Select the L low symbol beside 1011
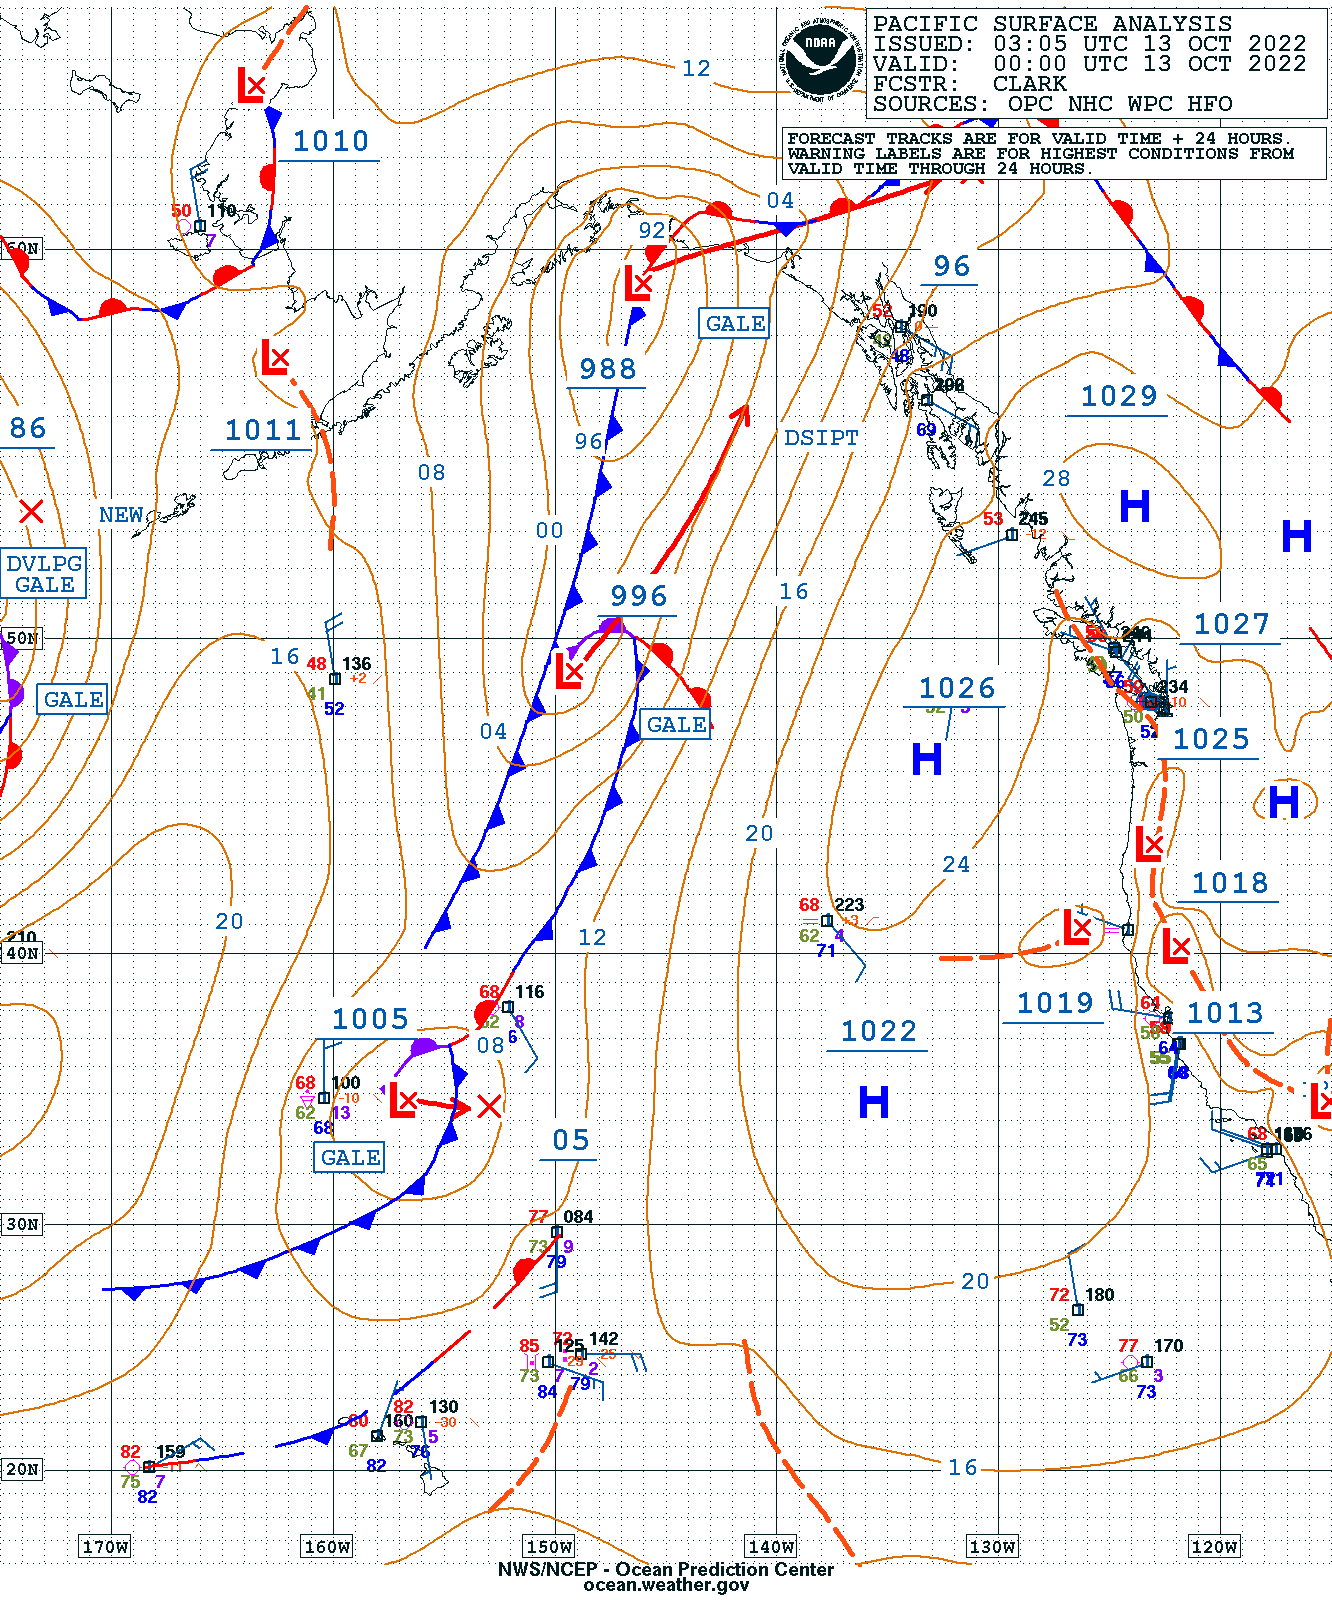 (x=275, y=357)
